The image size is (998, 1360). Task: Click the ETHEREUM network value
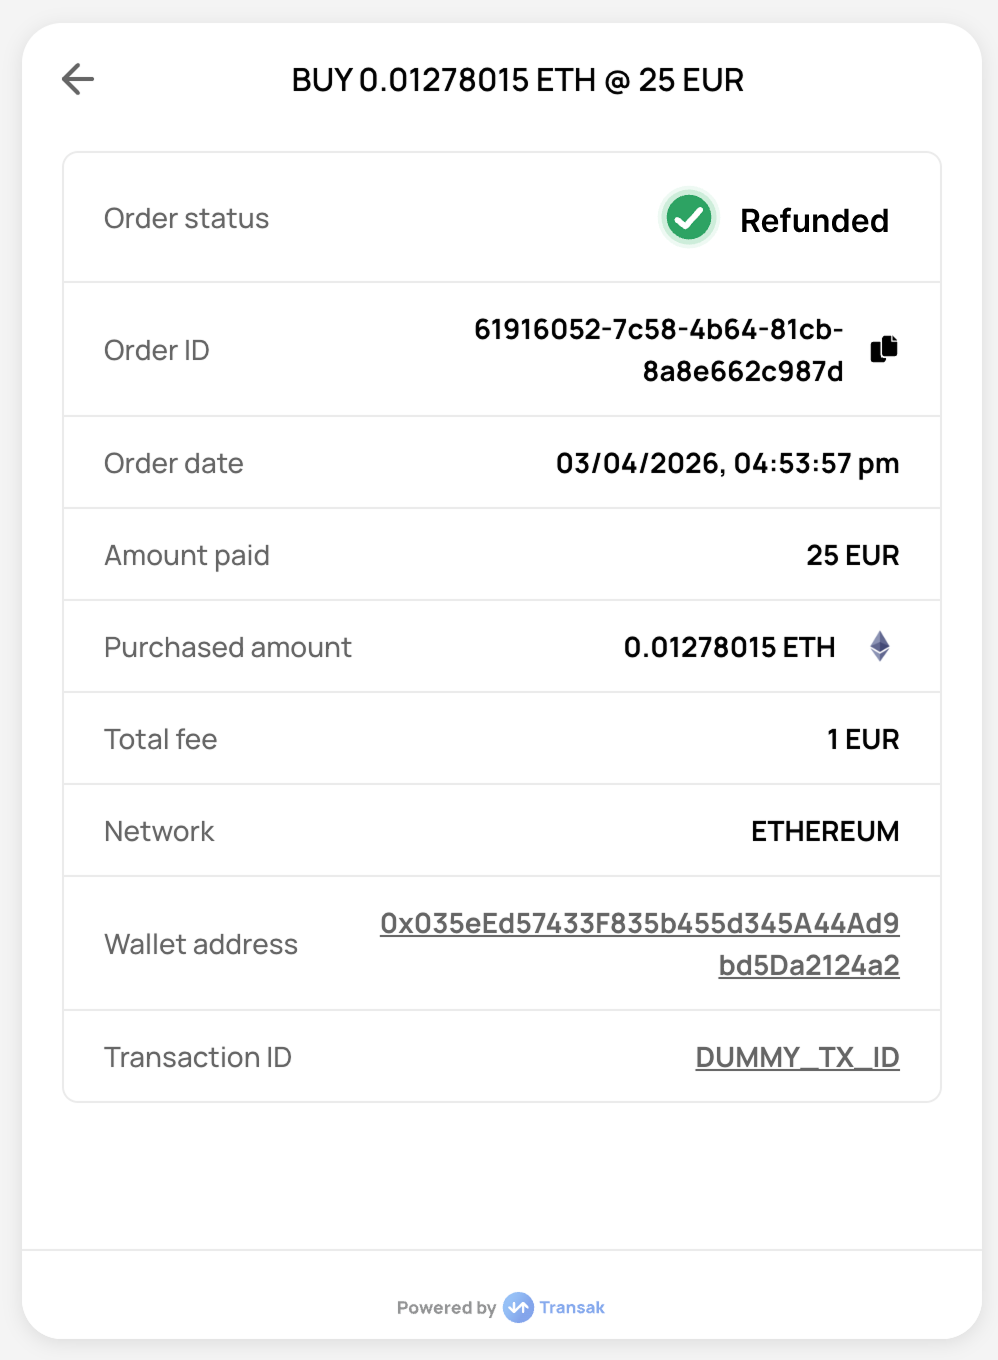[825, 831]
